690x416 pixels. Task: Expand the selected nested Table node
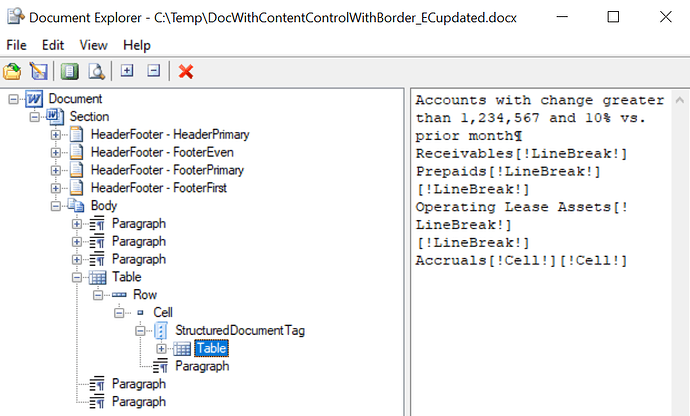(x=161, y=348)
